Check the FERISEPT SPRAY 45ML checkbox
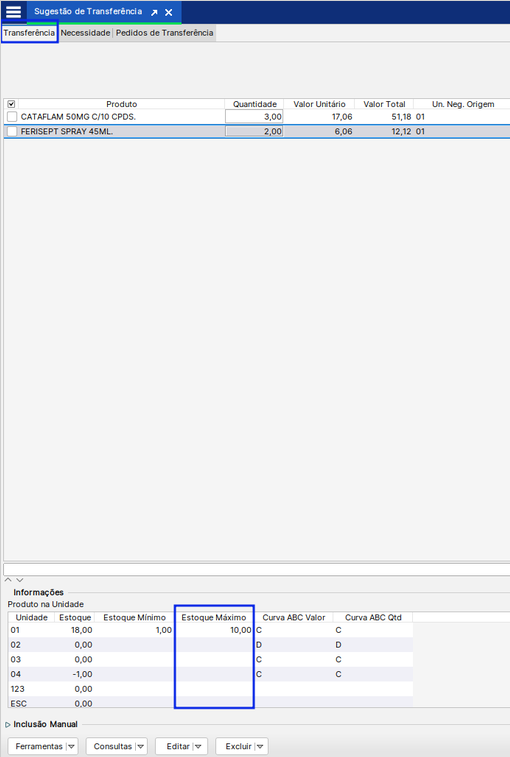The image size is (510, 757). pyautogui.click(x=12, y=131)
